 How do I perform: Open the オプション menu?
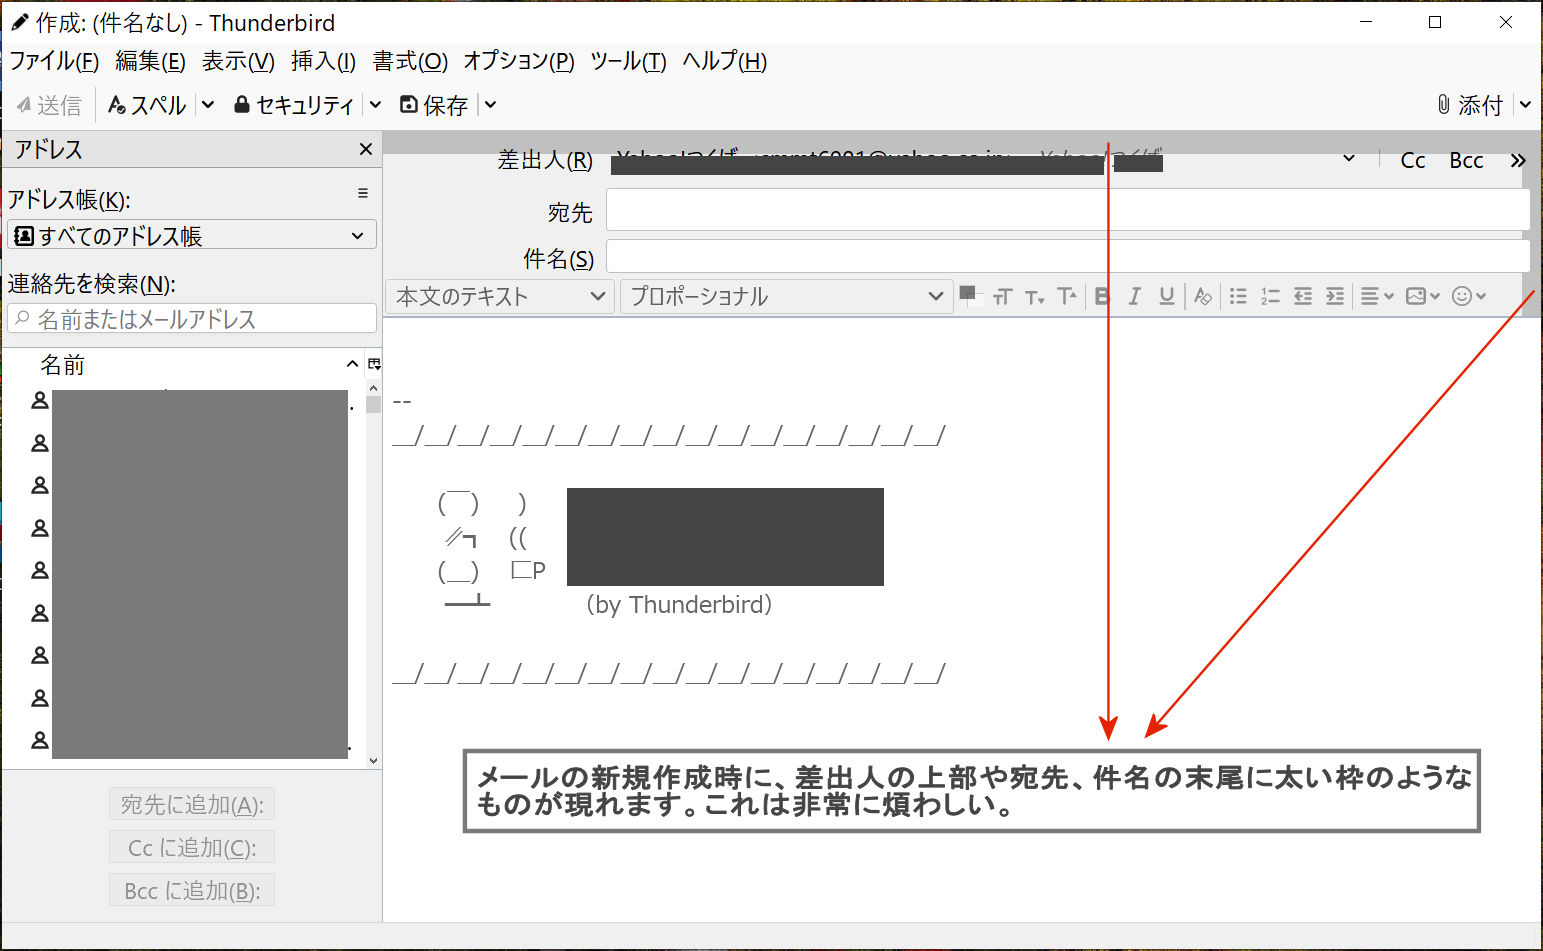pos(518,61)
